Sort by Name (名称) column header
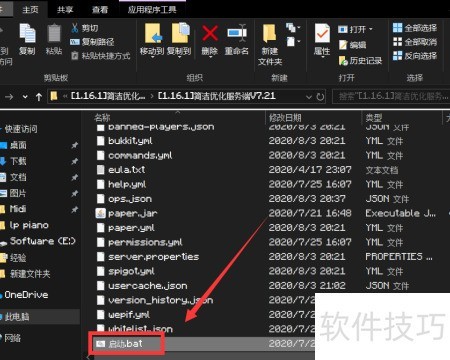The height and width of the screenshot is (360, 450). (102, 117)
